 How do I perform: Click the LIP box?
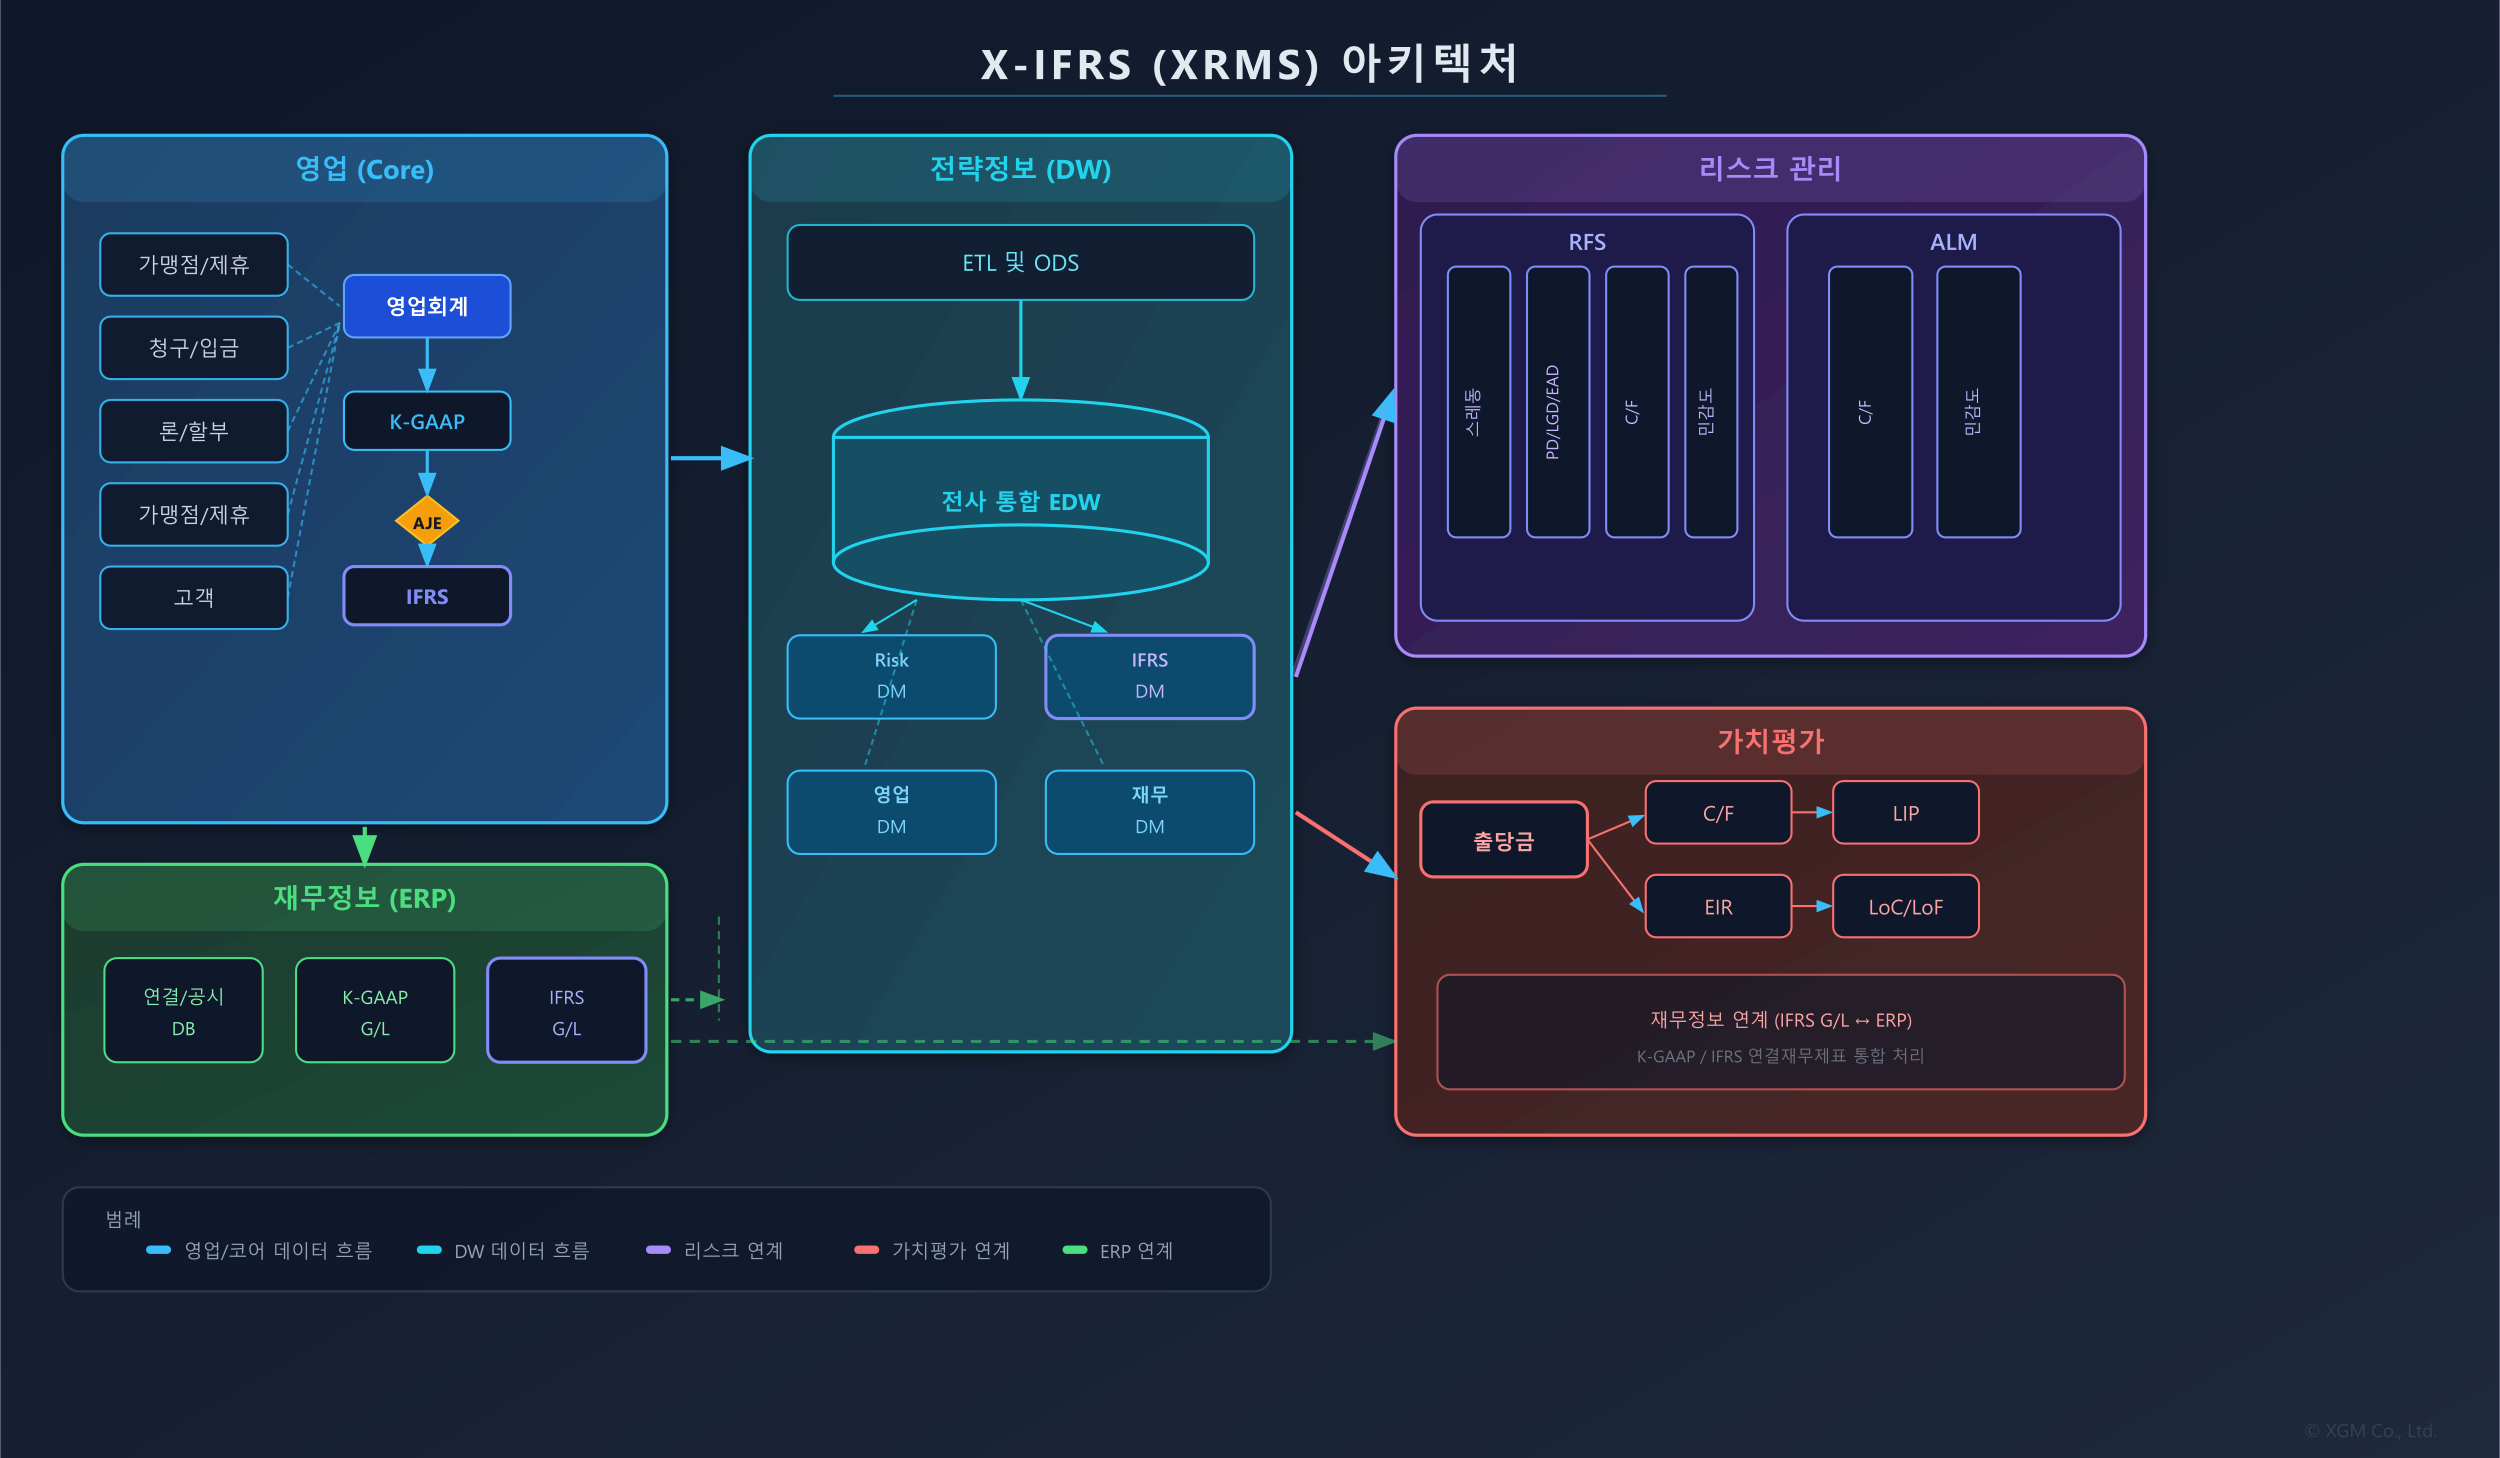(x=1905, y=812)
